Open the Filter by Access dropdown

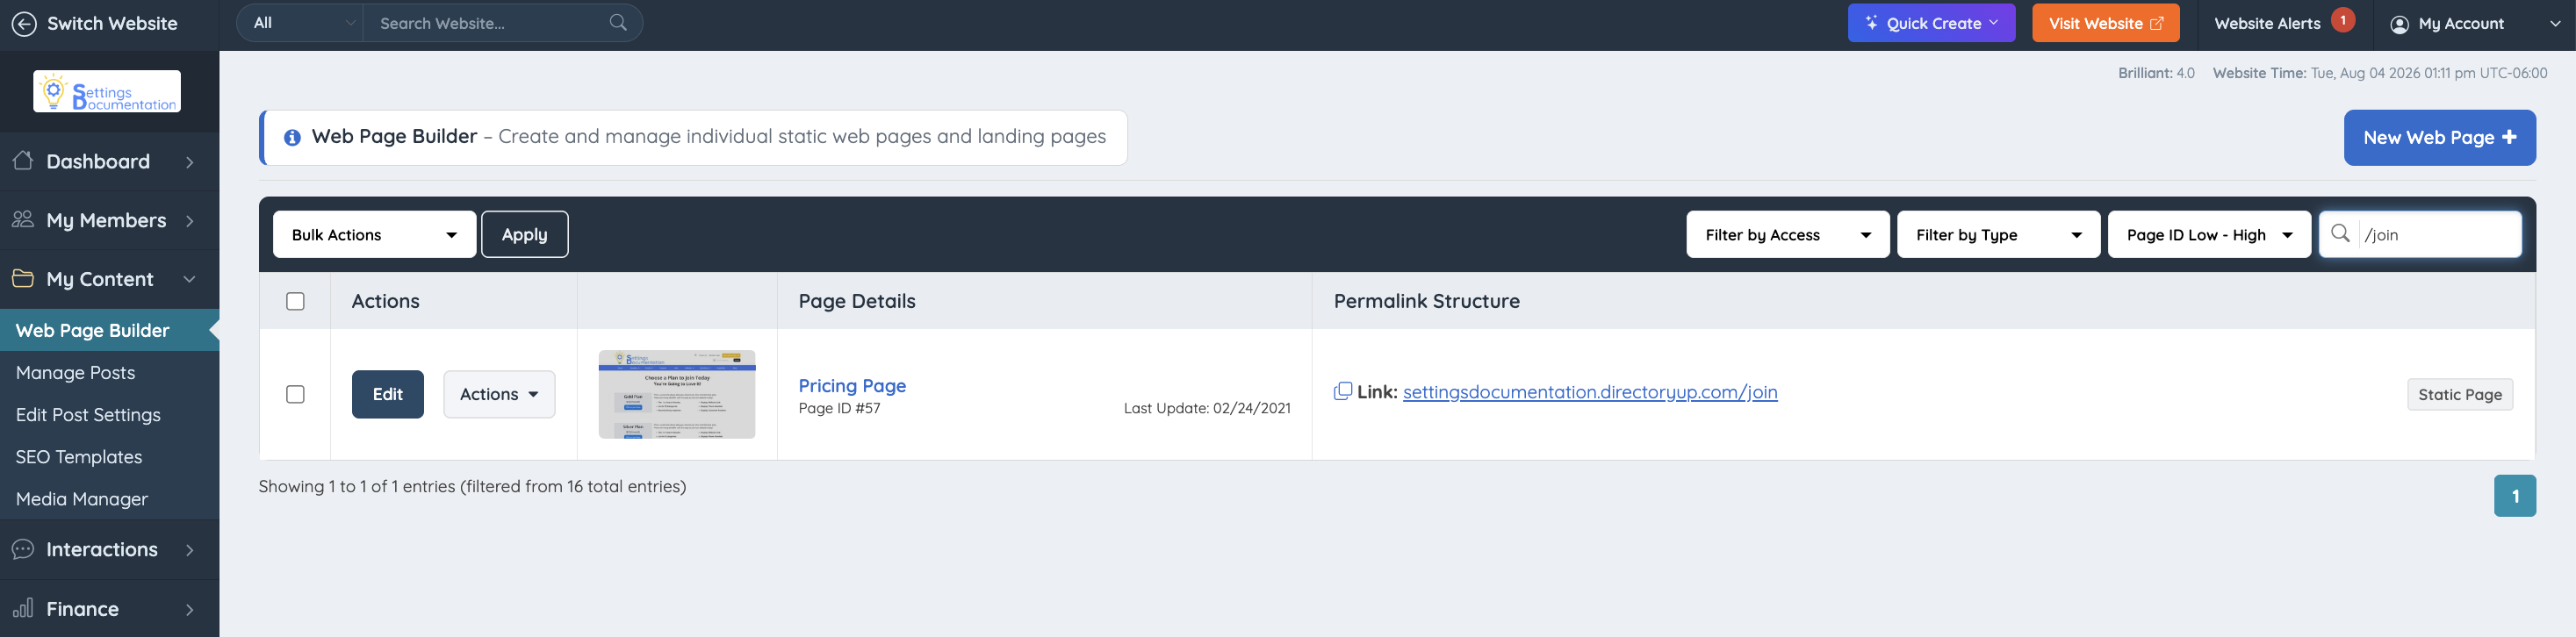click(1787, 234)
